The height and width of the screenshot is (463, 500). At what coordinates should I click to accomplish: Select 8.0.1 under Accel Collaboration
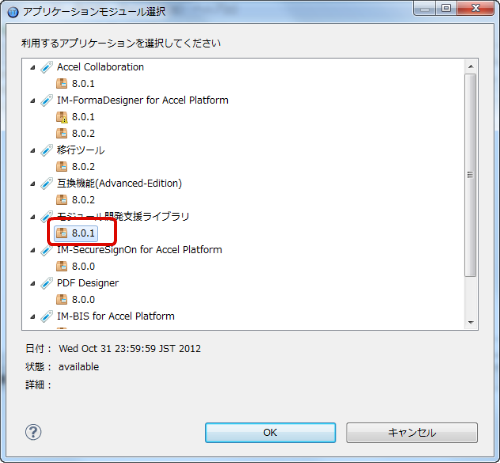83,83
